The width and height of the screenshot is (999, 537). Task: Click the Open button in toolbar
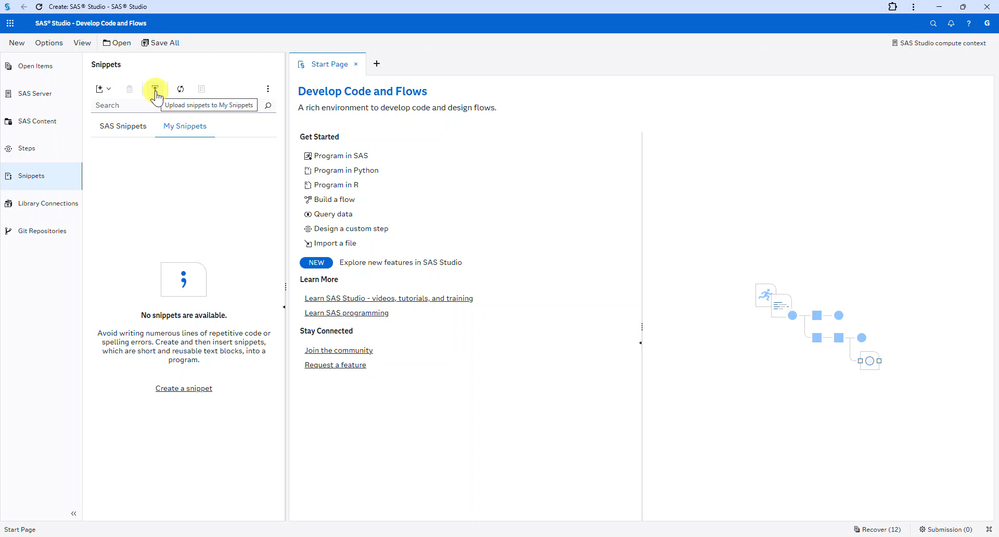pos(117,43)
